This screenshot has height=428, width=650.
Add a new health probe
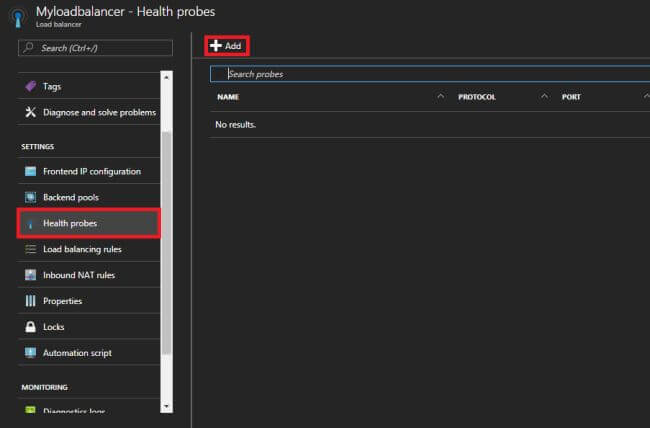click(x=227, y=46)
